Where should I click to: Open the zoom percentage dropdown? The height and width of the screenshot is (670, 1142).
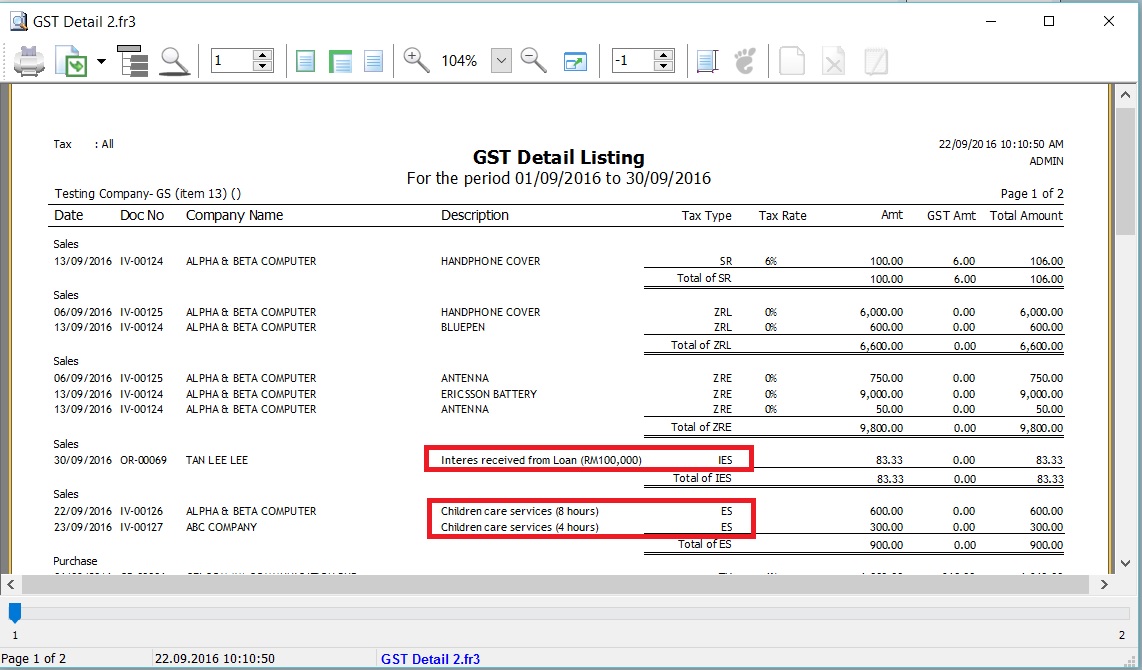tap(501, 60)
